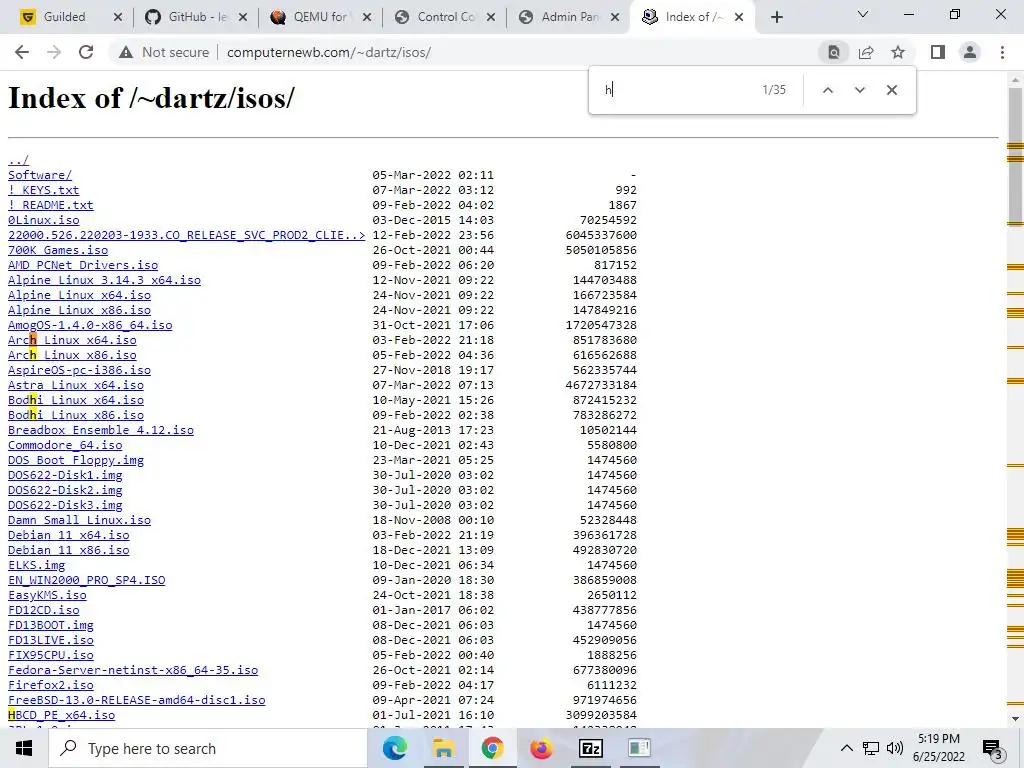Download DOS_Boot_Floppy.img

tap(76, 460)
